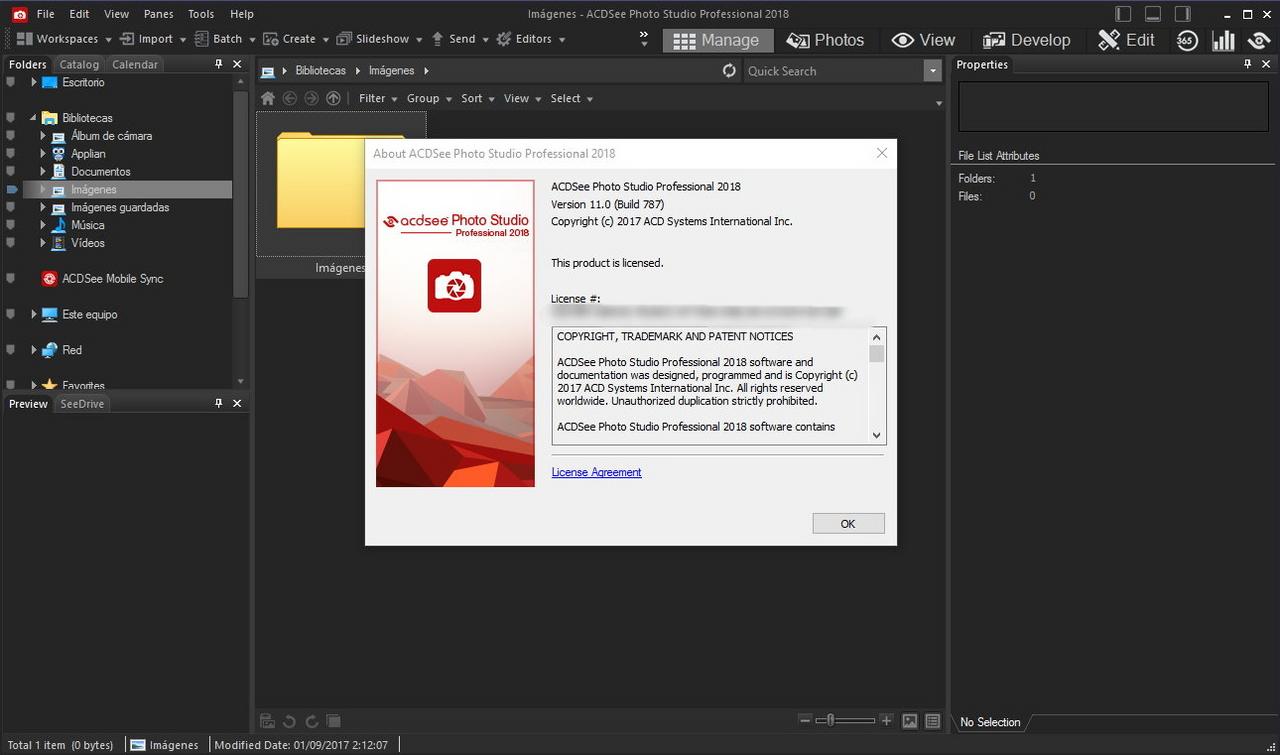Pin the Preview pane

point(219,403)
